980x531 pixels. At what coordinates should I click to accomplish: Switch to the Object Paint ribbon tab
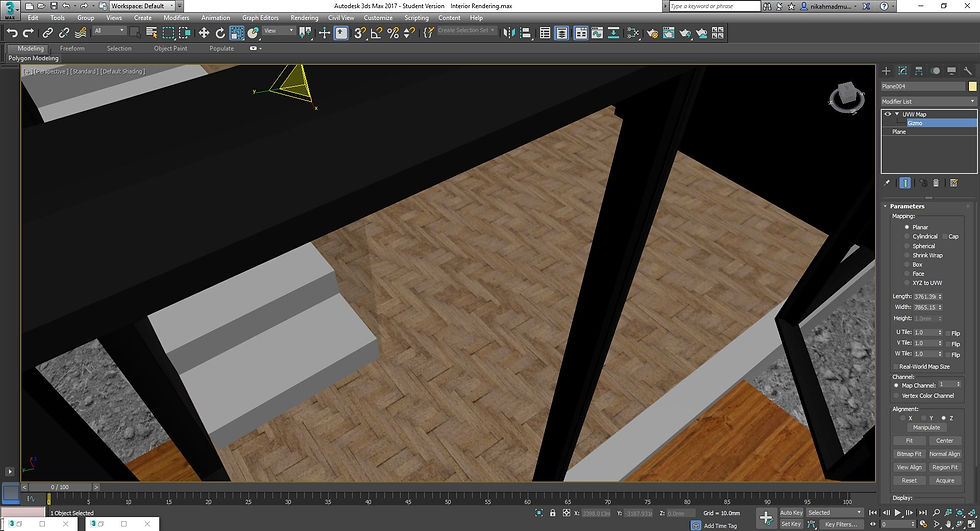(x=171, y=48)
